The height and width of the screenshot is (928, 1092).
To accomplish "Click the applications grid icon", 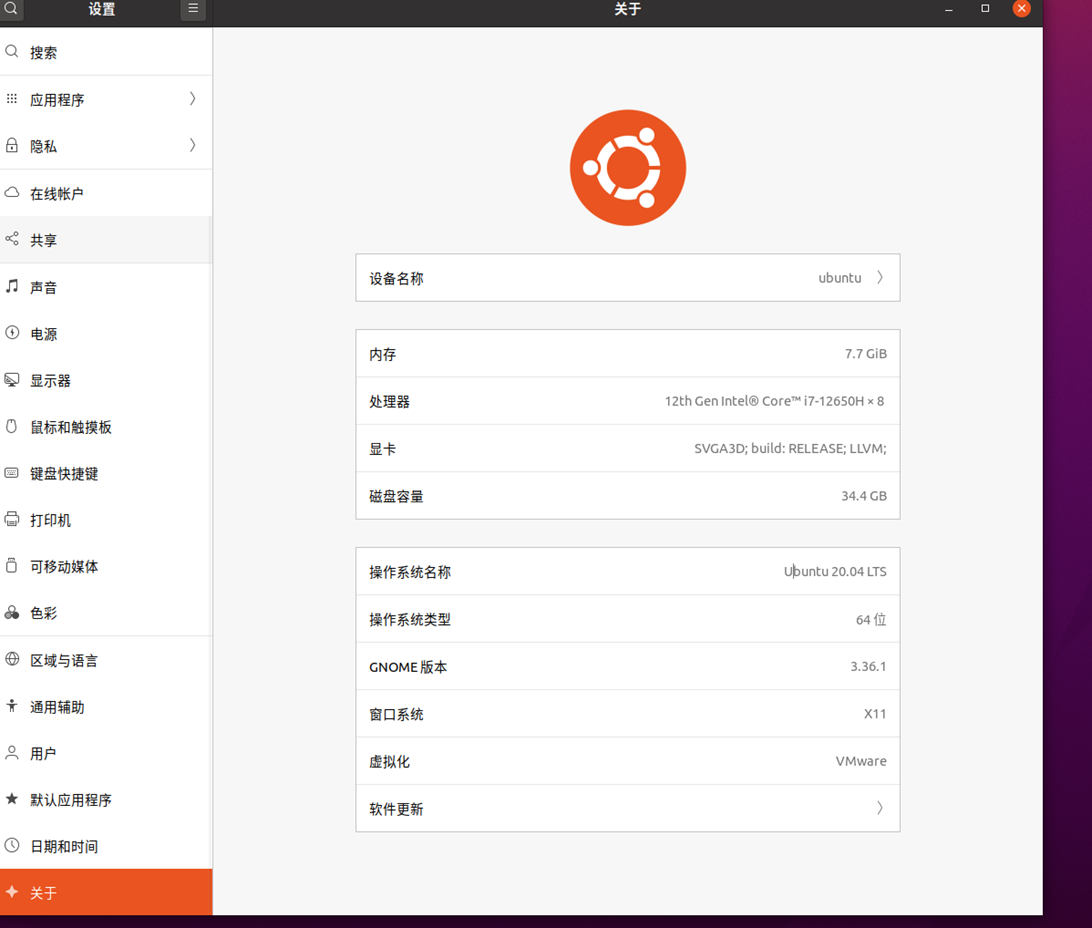I will click(12, 99).
